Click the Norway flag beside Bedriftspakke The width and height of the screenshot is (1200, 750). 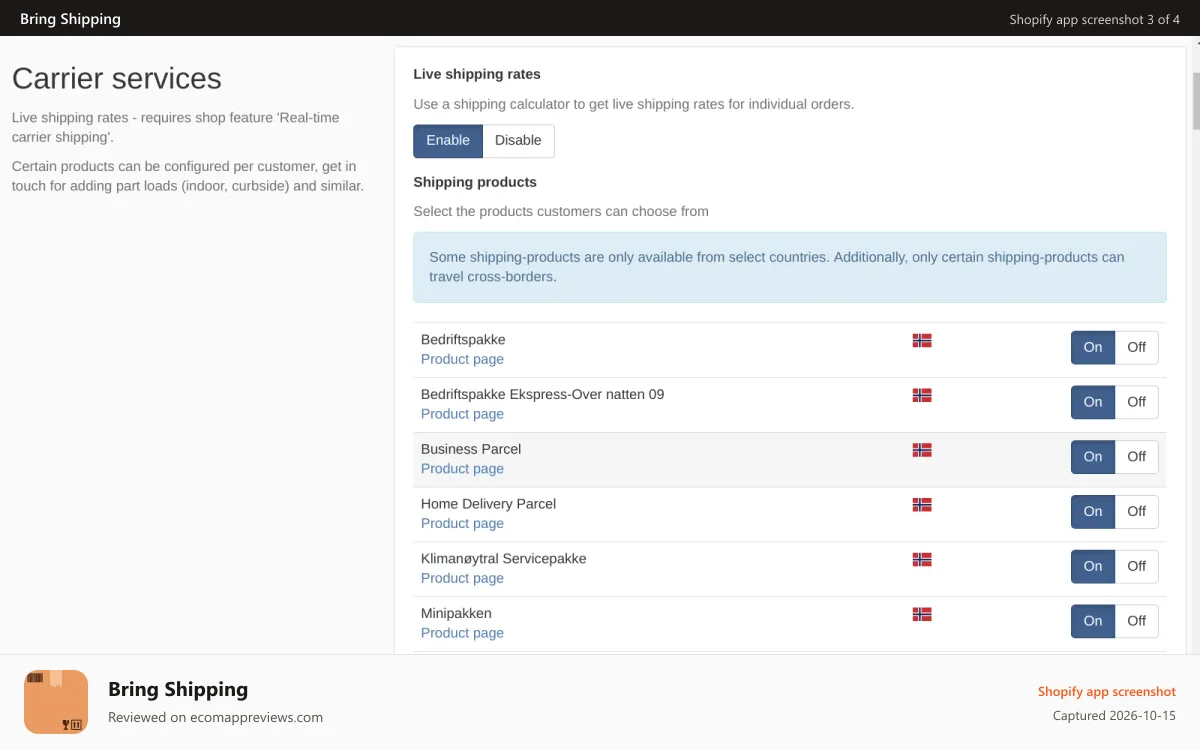point(922,340)
